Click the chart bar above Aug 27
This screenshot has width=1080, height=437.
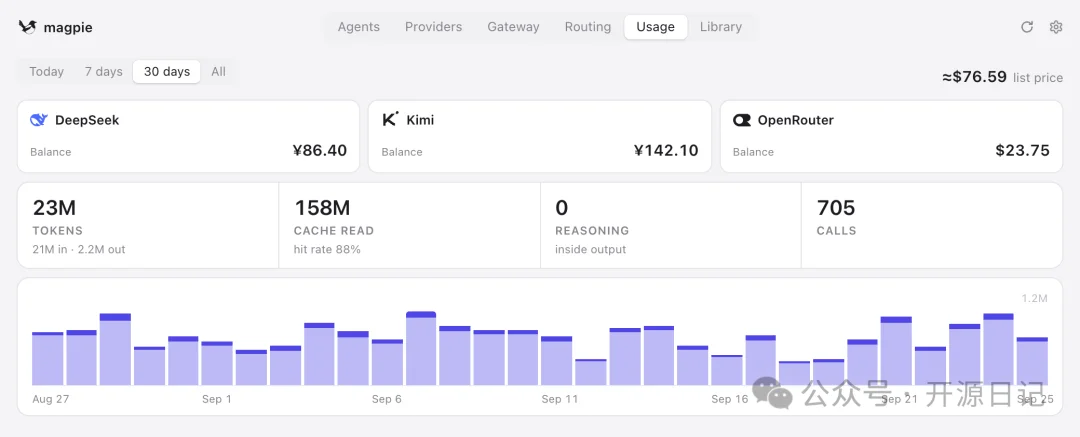click(48, 358)
